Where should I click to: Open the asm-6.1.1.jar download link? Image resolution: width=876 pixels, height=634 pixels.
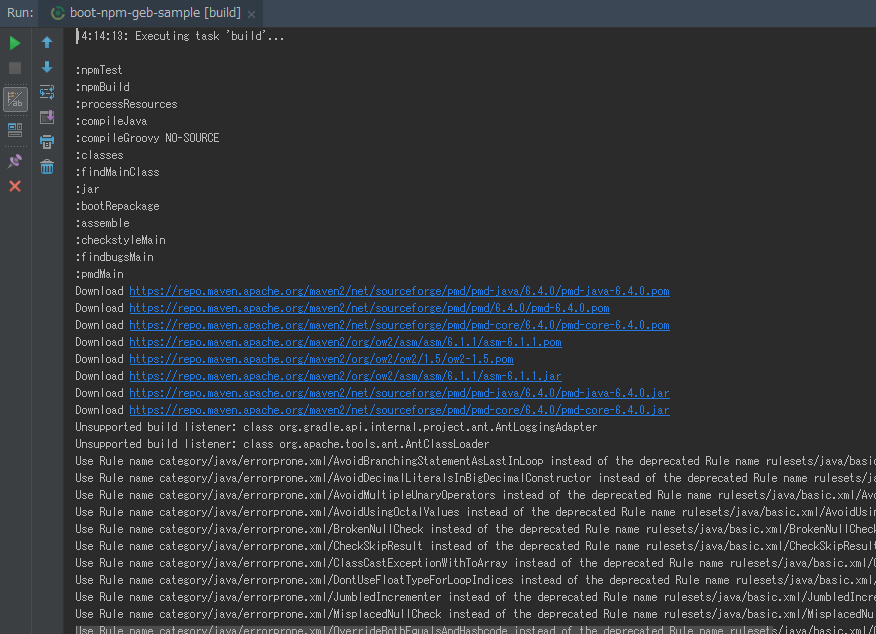[x=345, y=376]
